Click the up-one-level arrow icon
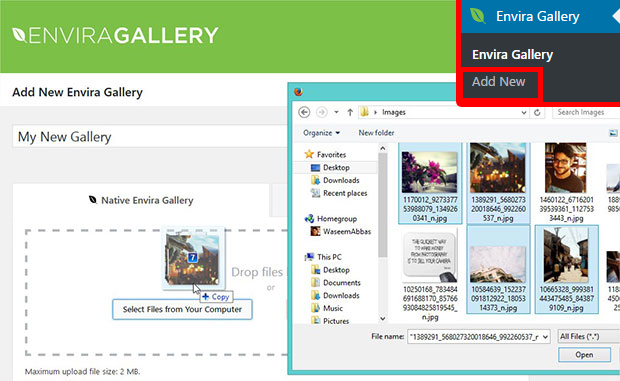Viewport: 620px width, 381px height. tap(350, 112)
